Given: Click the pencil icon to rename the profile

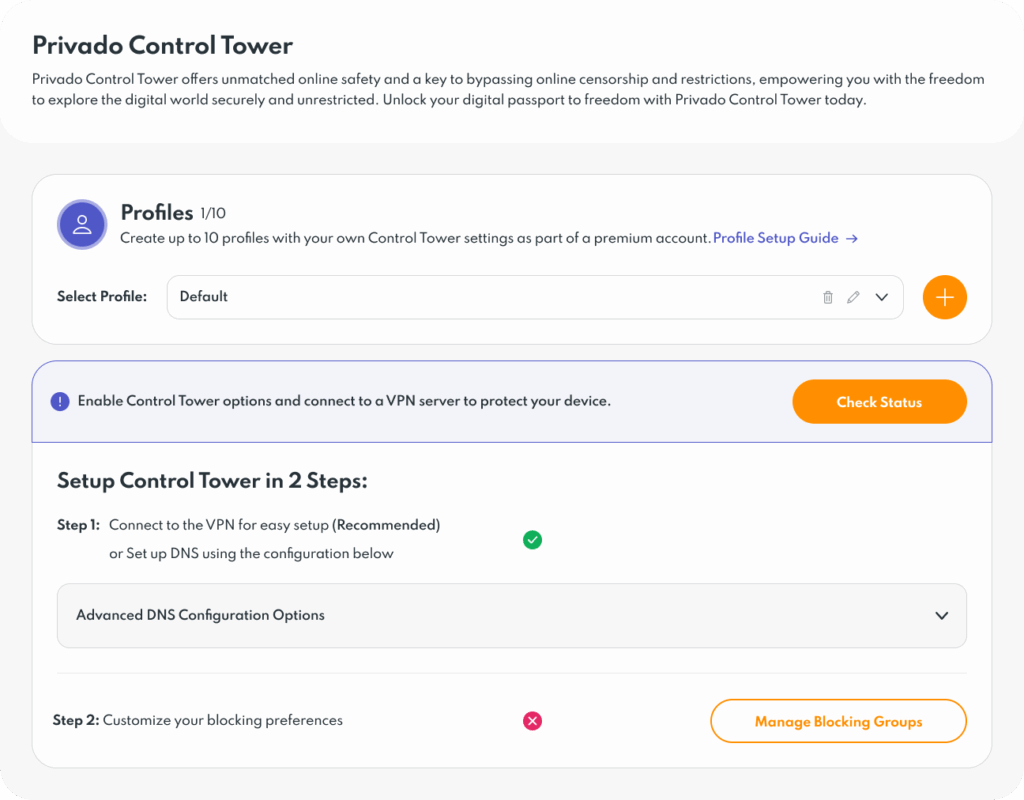Looking at the screenshot, I should click(853, 297).
